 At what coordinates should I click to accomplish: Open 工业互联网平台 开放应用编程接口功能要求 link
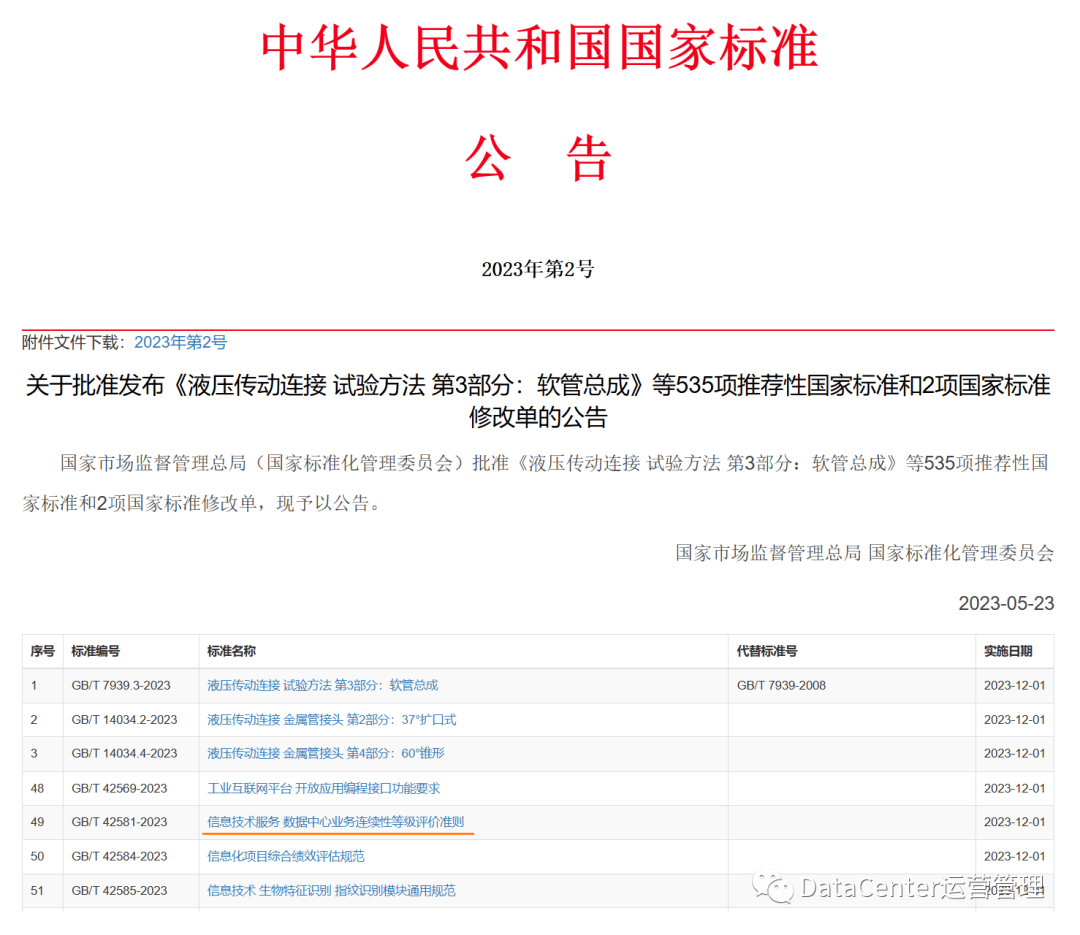(x=324, y=788)
